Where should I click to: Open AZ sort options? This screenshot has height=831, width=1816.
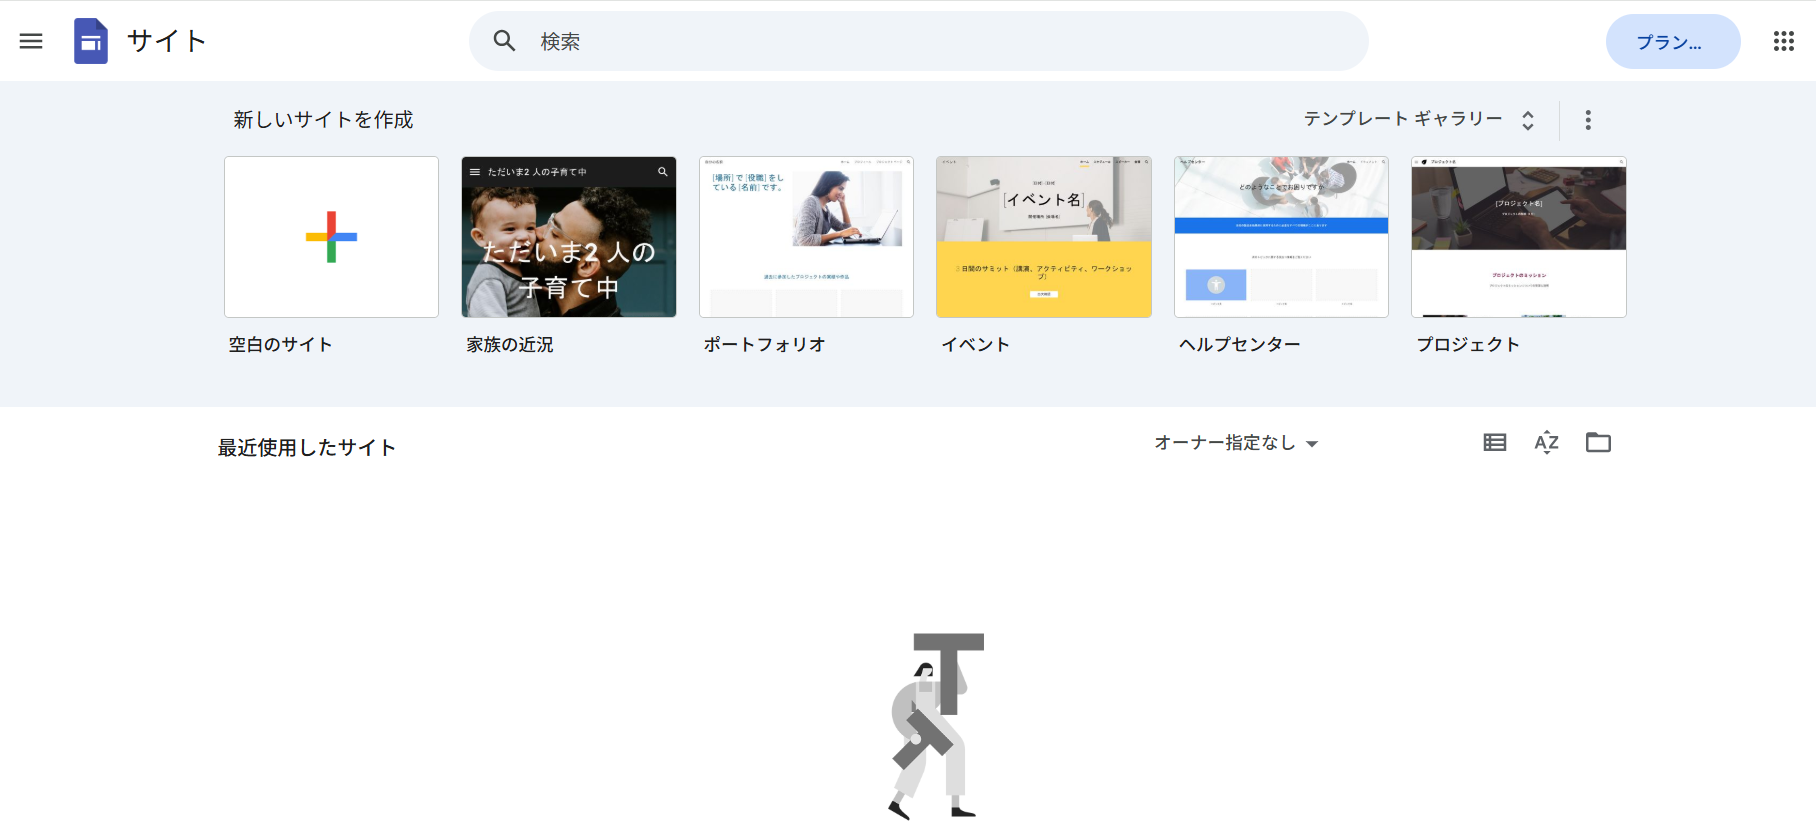point(1547,443)
